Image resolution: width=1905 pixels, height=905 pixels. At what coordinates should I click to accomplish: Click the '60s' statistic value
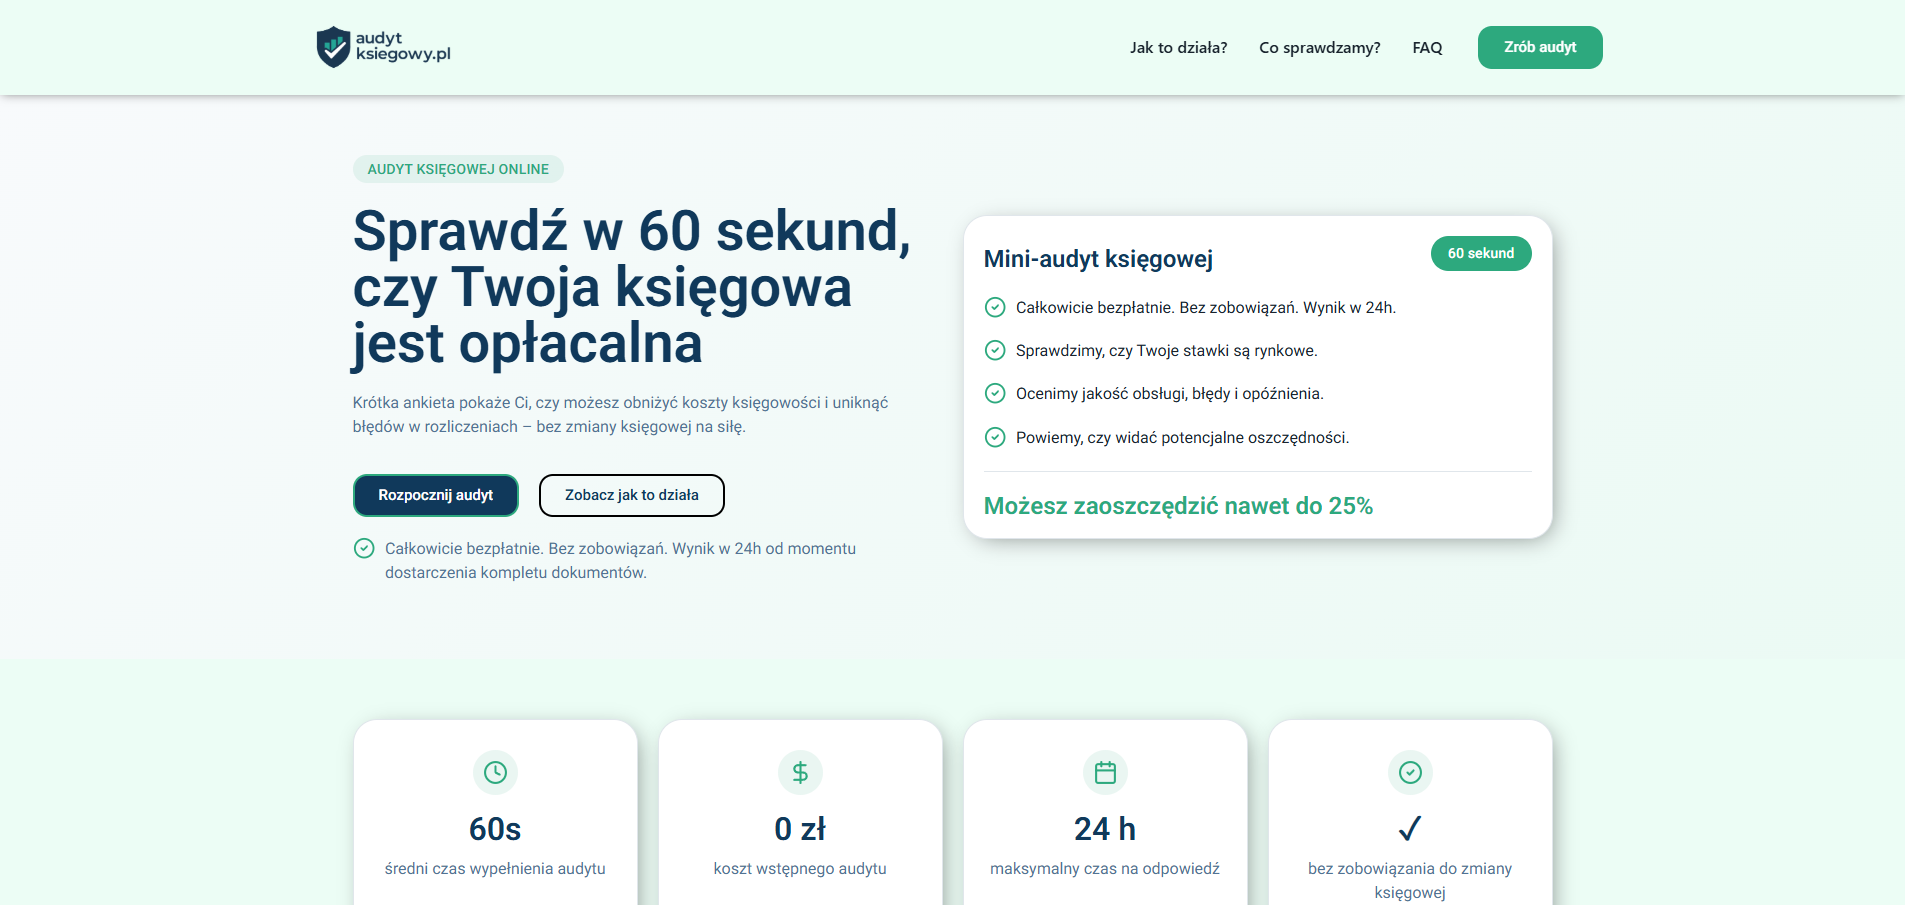pos(495,829)
